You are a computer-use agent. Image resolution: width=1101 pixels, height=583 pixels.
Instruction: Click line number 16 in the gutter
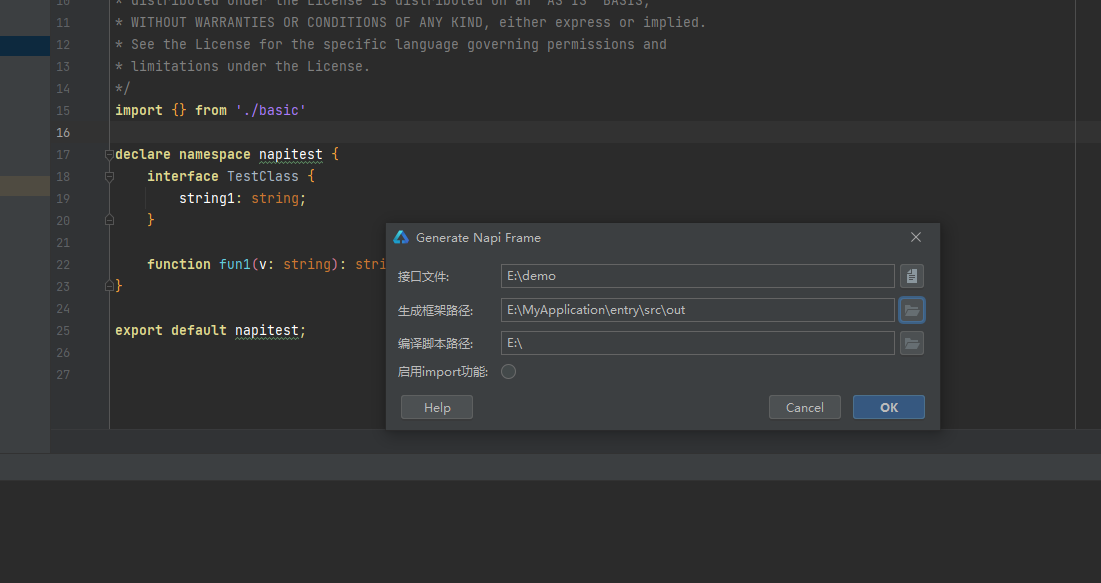coord(63,133)
